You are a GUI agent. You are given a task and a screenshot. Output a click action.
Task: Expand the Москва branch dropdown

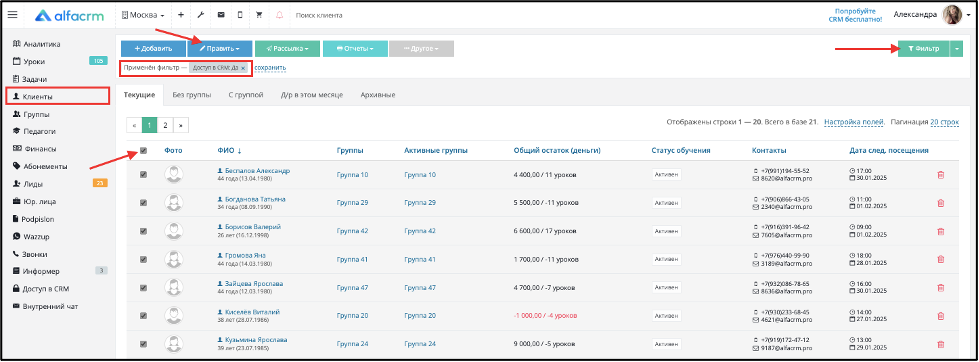coord(144,15)
